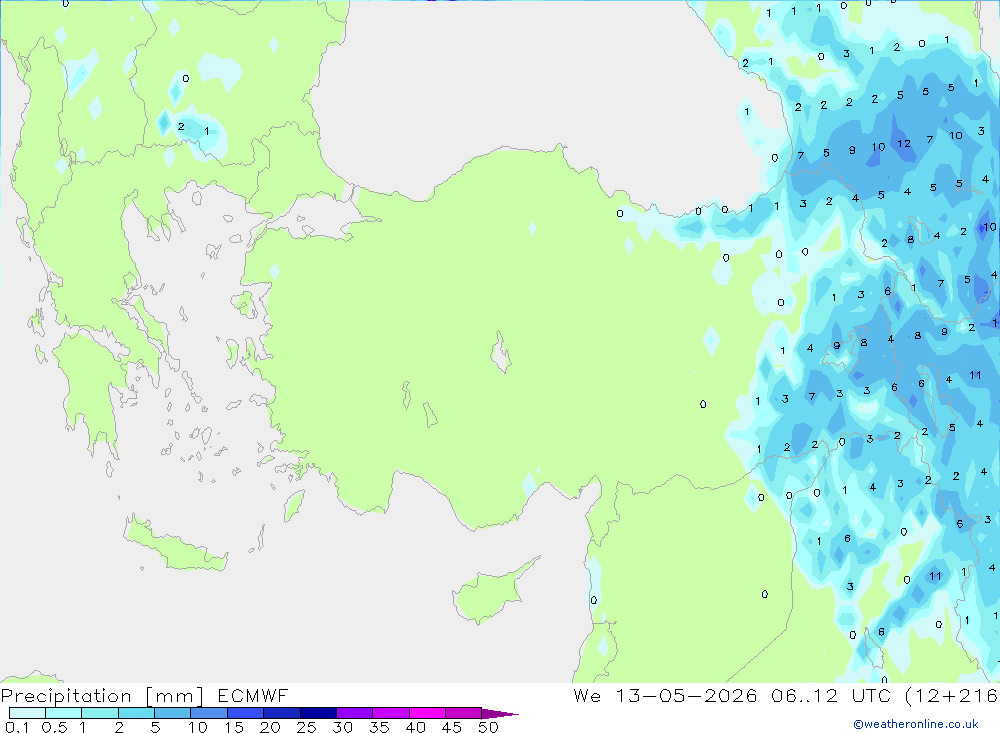The image size is (1000, 733).
Task: Pick the 15–20 mm legend swatch
Action: [x=246, y=713]
